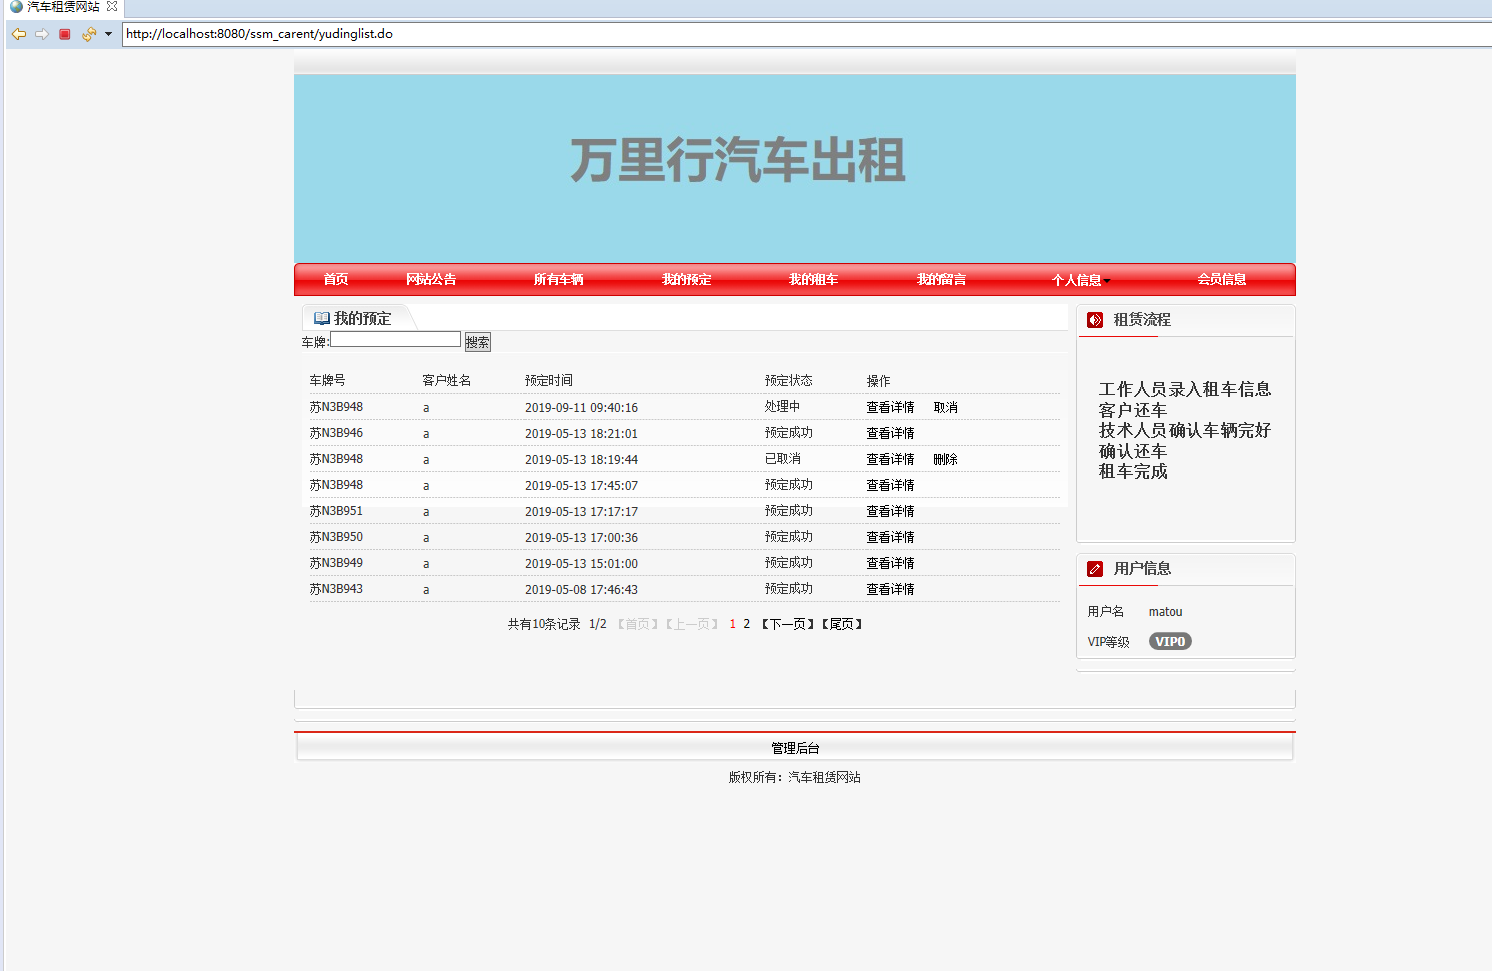Cancel the 处理中 reservation for 苏N3B948
Image resolution: width=1492 pixels, height=971 pixels.
(x=946, y=407)
